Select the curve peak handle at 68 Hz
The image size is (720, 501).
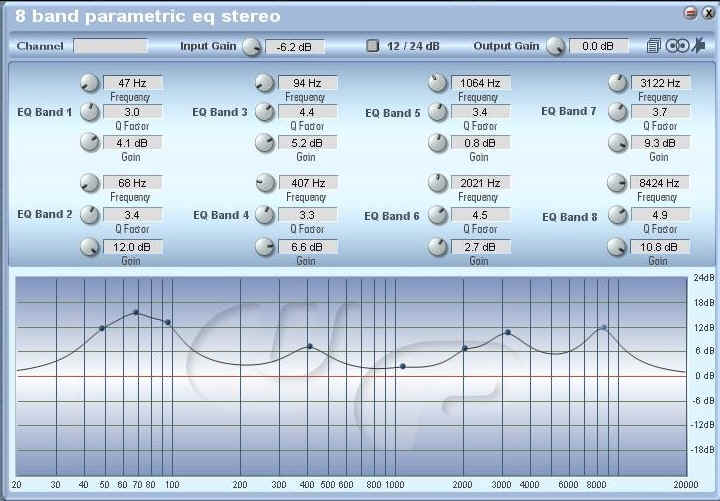pyautogui.click(x=136, y=312)
